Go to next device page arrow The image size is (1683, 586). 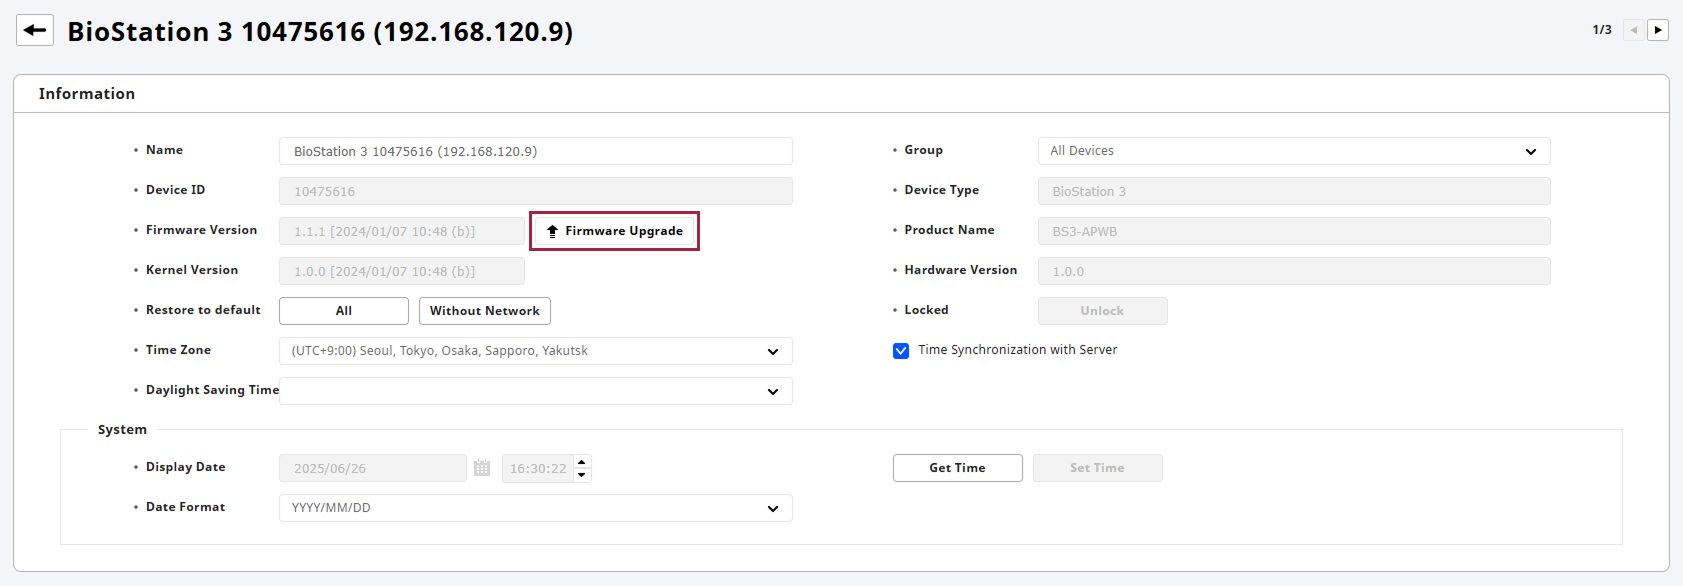(x=1658, y=30)
